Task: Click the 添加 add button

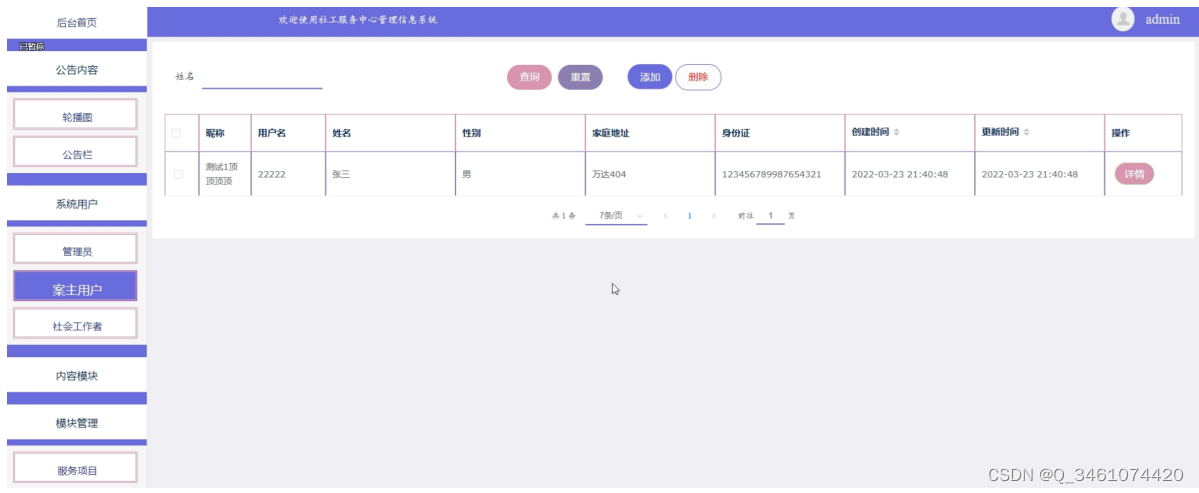Action: pos(650,77)
